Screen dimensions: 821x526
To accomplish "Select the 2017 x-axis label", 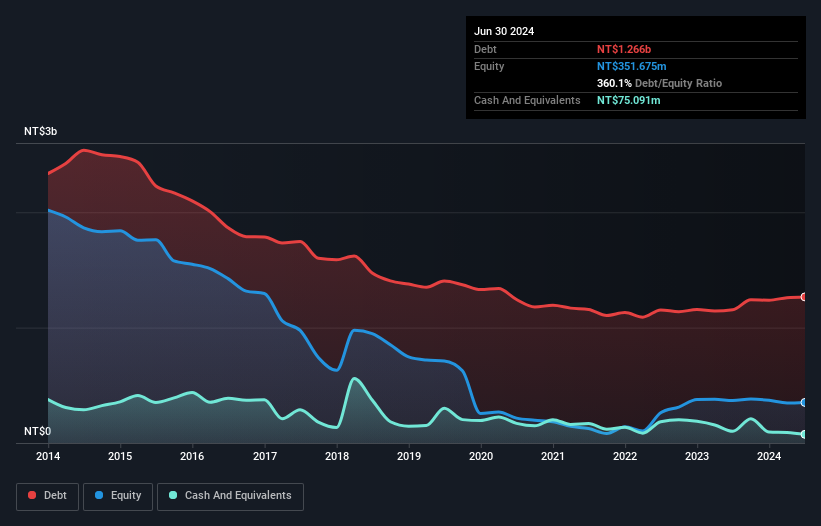I will tap(265, 456).
